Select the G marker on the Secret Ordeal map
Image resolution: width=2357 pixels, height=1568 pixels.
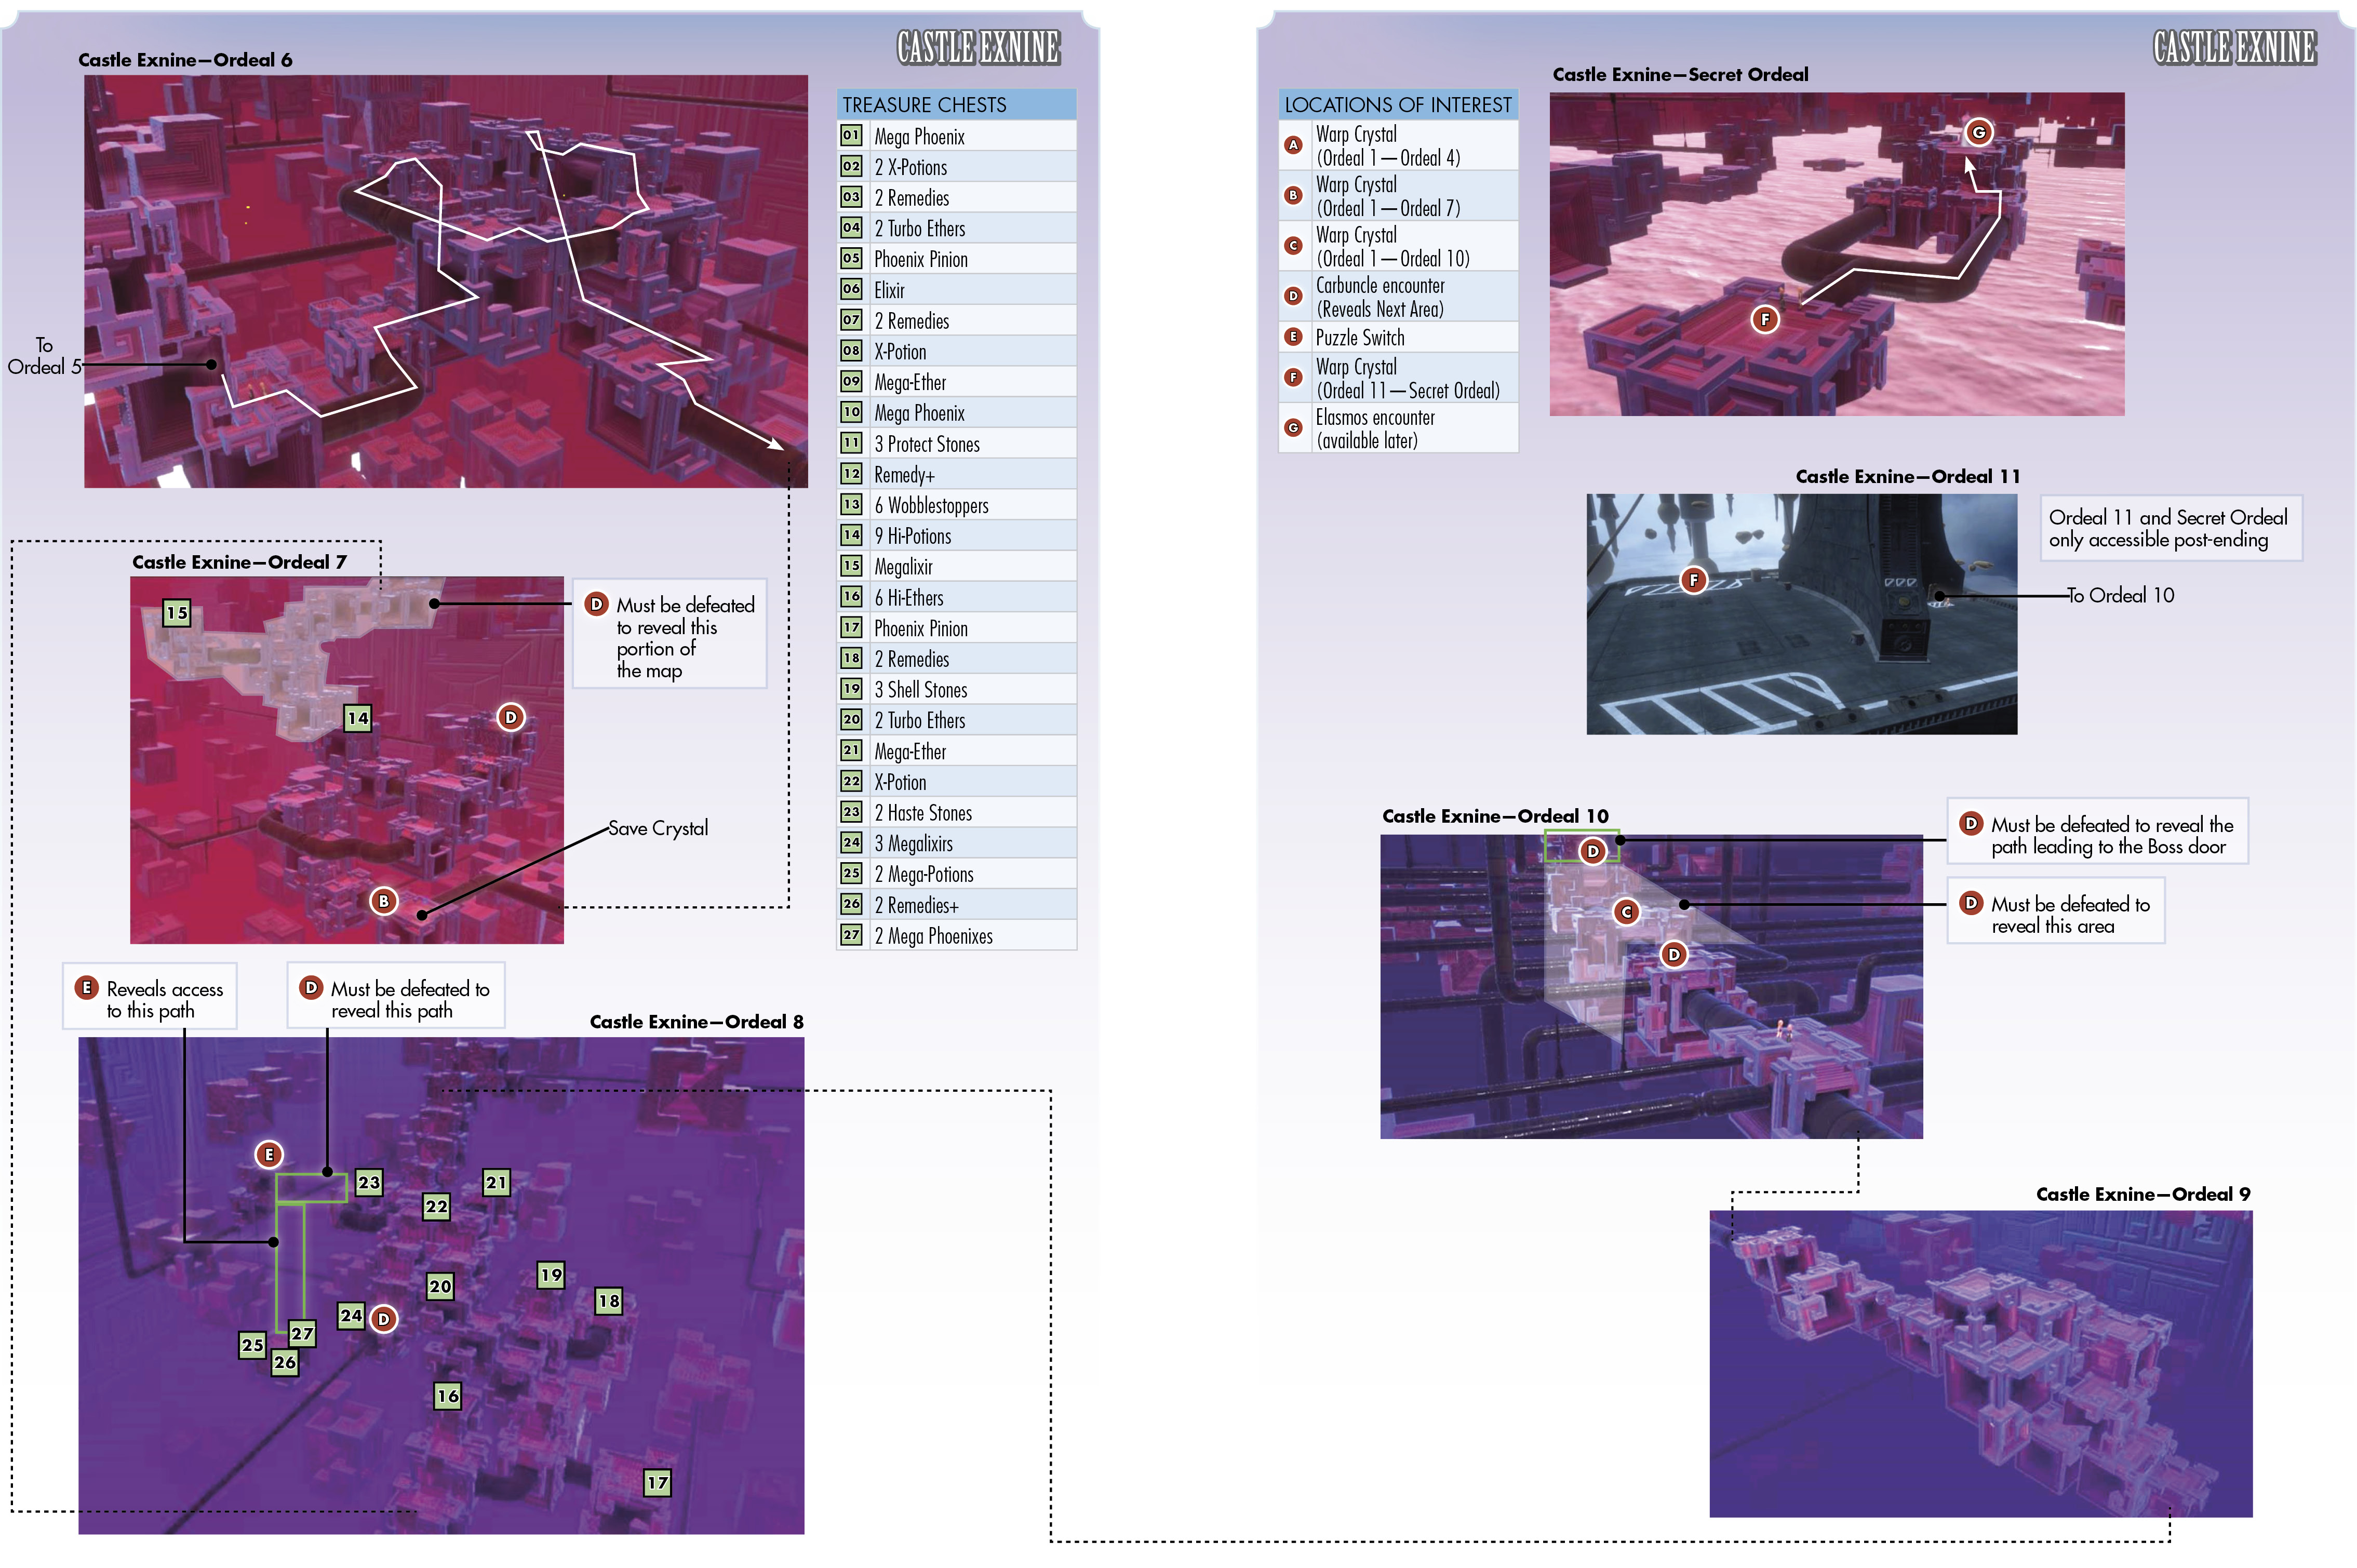point(1978,132)
